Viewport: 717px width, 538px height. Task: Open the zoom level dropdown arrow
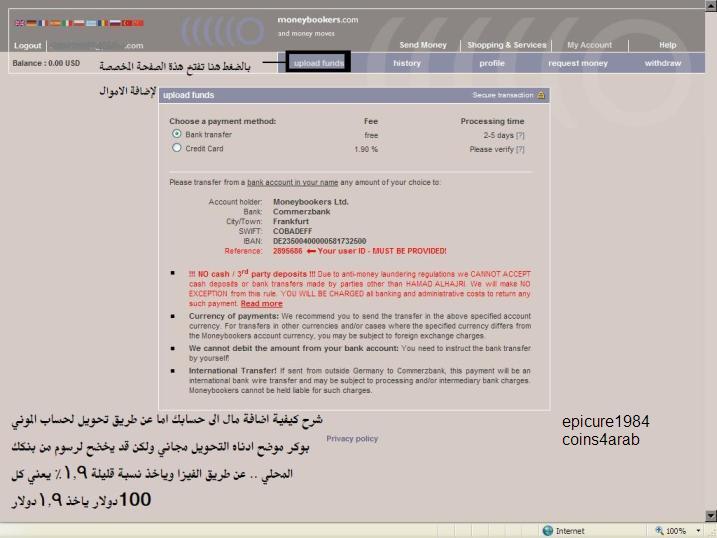[x=698, y=531]
